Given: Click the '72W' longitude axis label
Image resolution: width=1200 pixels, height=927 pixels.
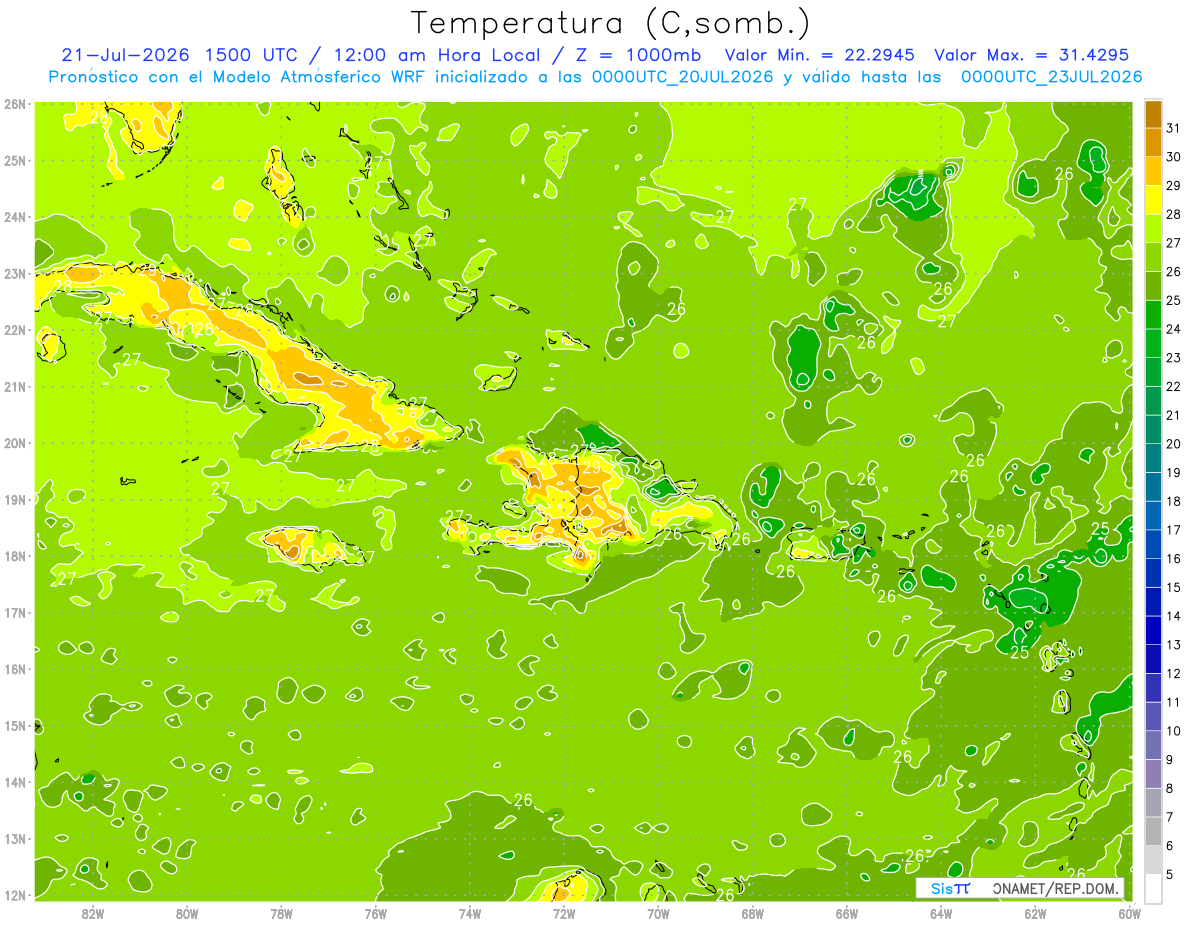Looking at the screenshot, I should click(x=564, y=913).
